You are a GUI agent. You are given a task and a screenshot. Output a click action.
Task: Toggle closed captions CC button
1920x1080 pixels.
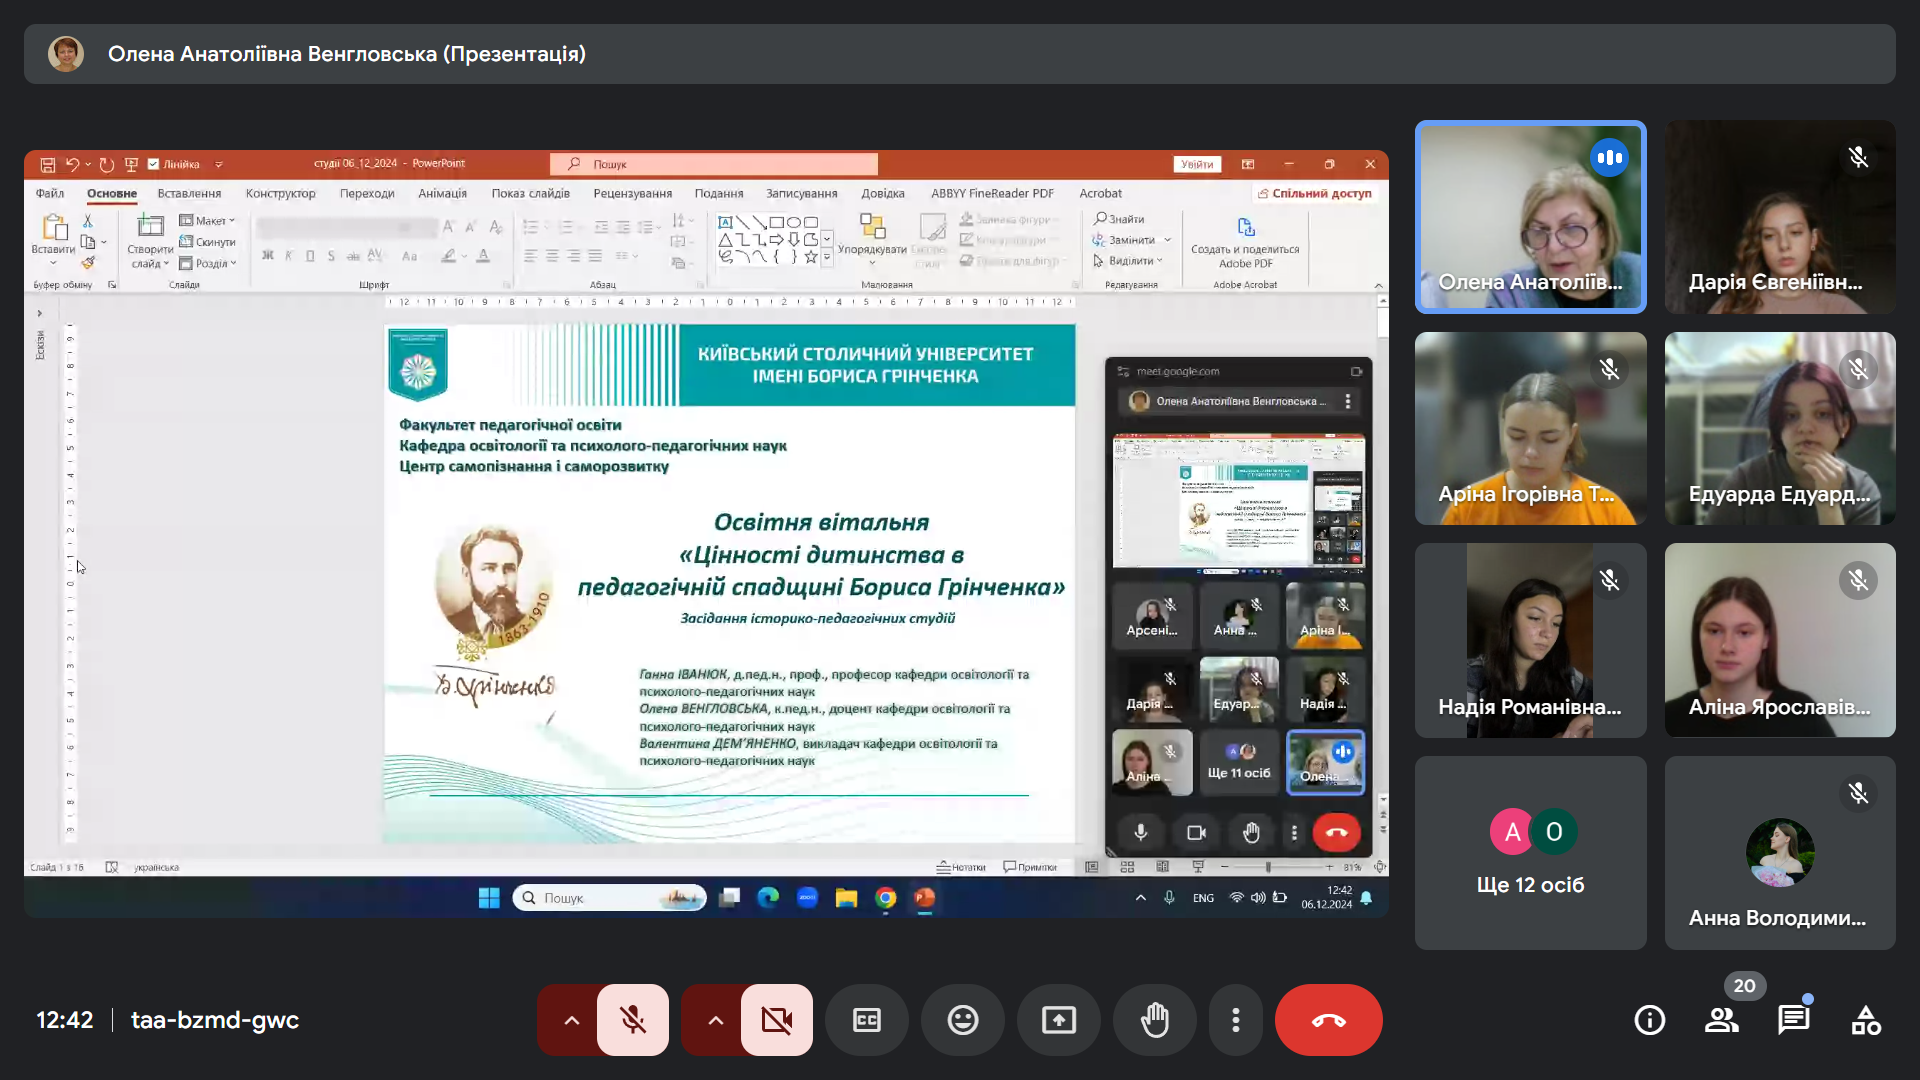(x=867, y=1020)
